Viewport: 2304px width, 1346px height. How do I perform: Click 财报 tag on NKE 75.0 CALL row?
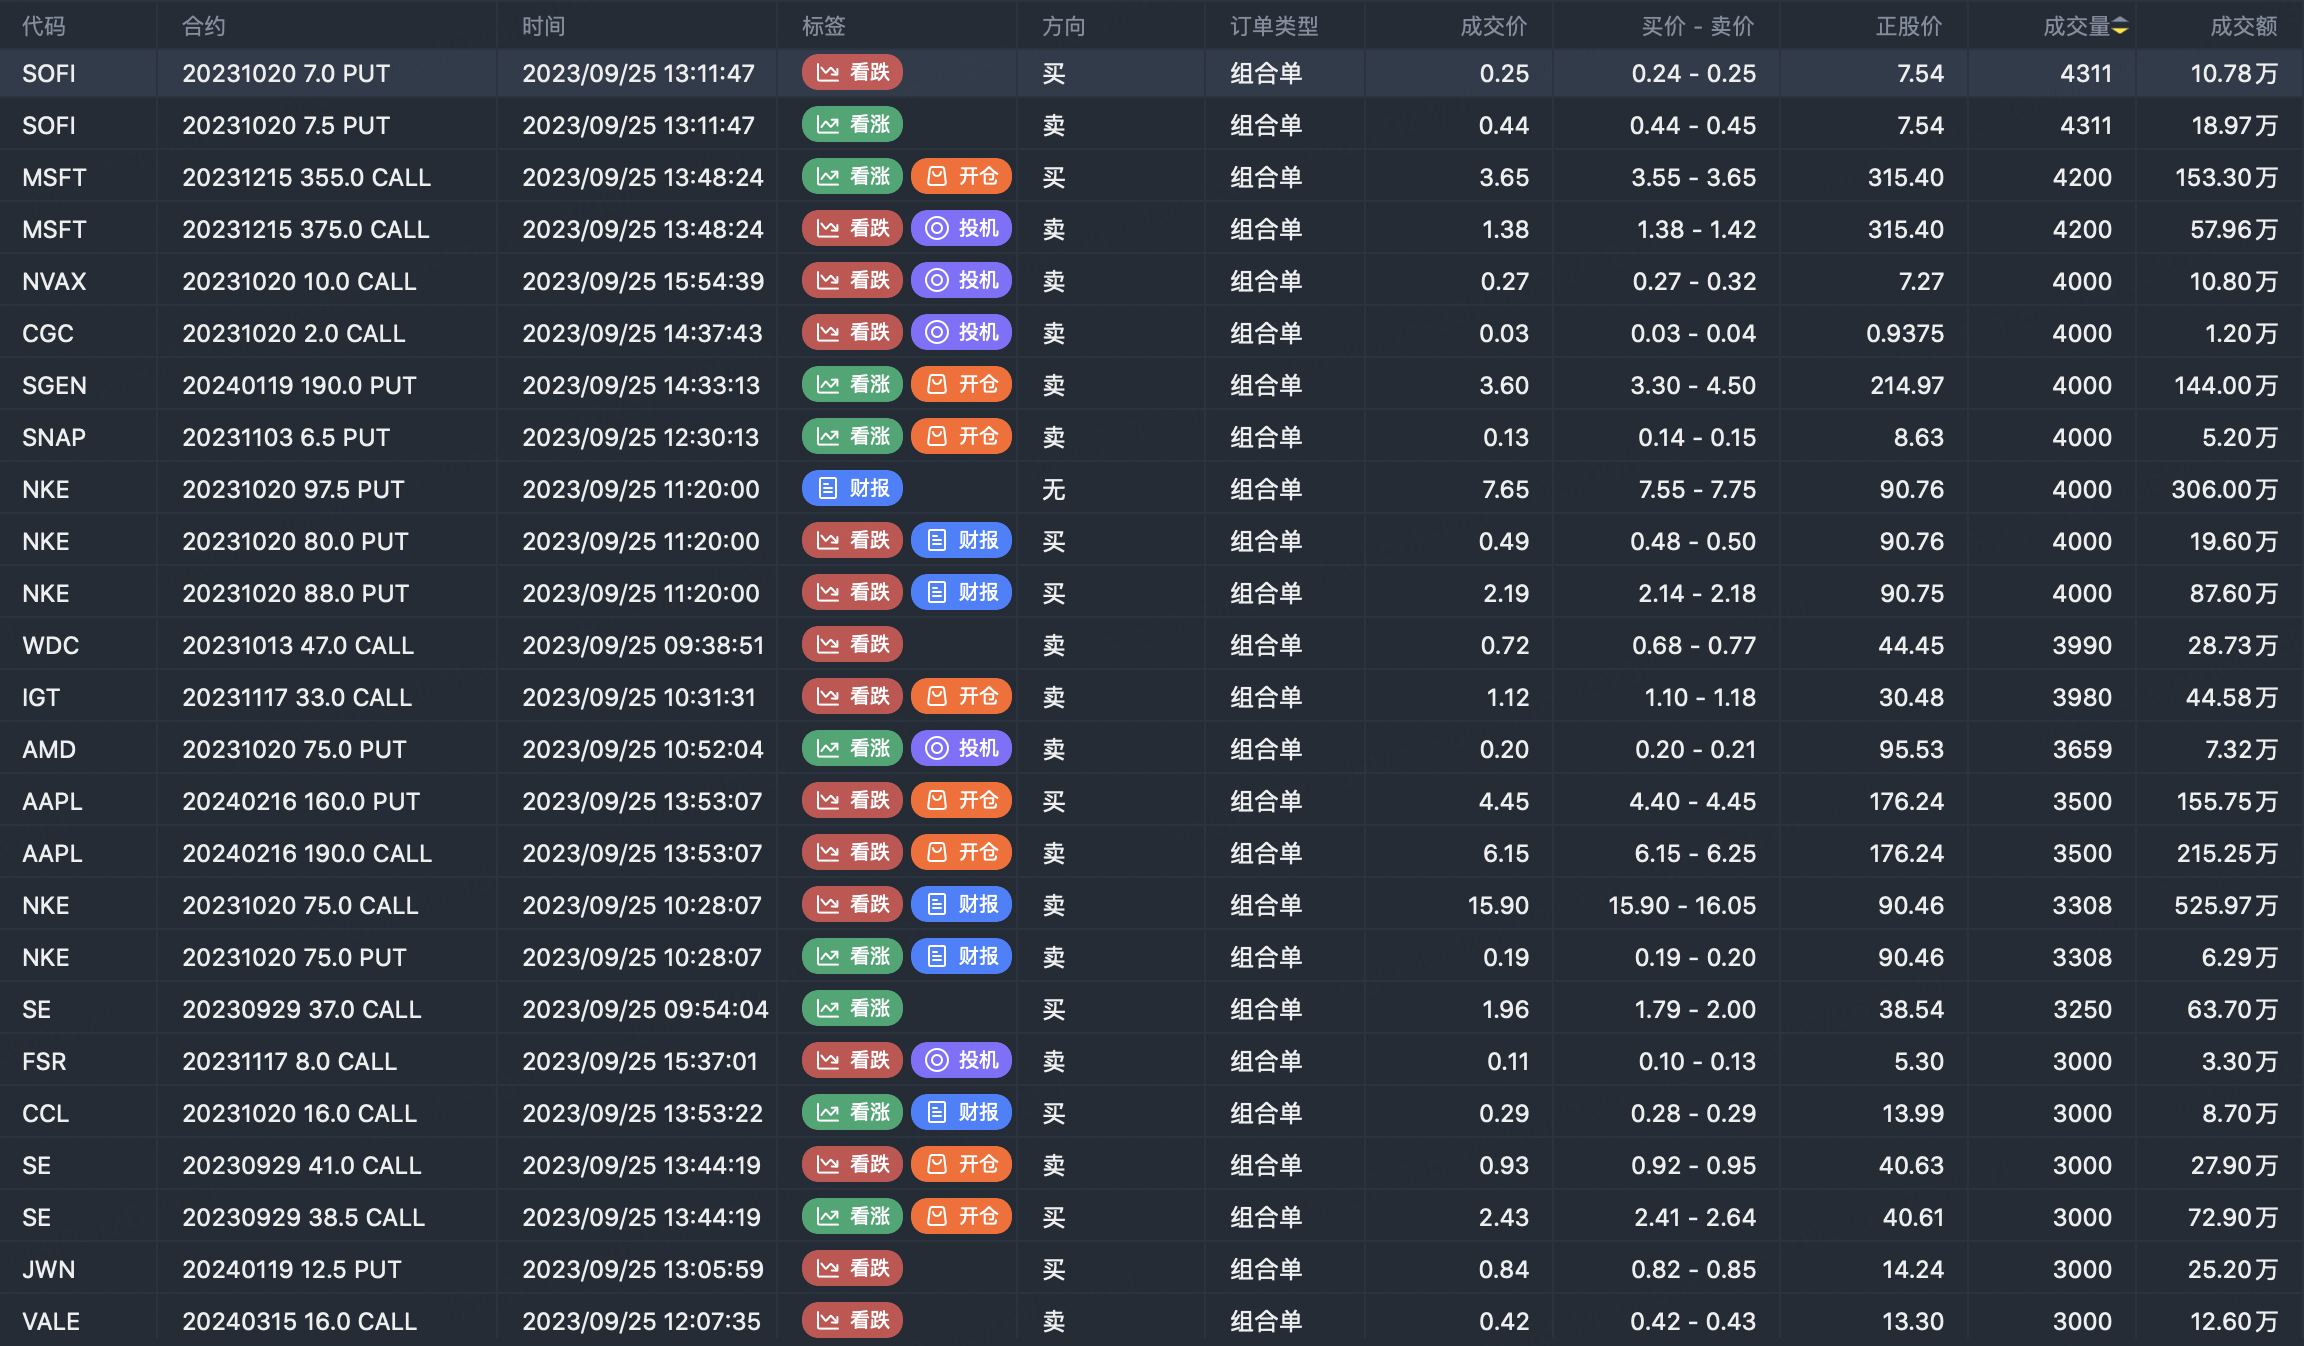(962, 905)
